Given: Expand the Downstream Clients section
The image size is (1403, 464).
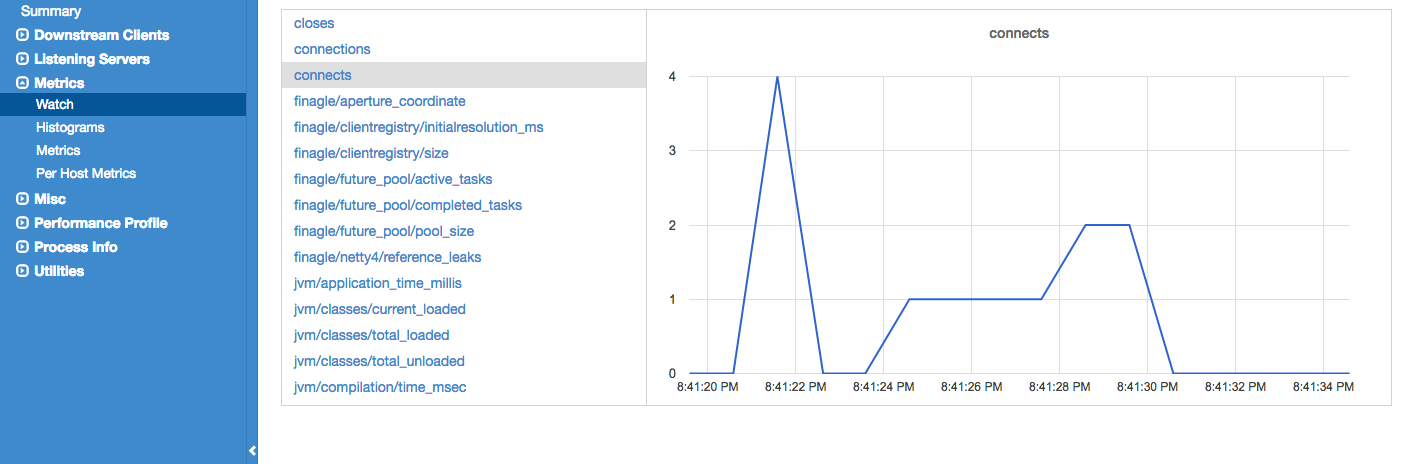Looking at the screenshot, I should point(23,35).
